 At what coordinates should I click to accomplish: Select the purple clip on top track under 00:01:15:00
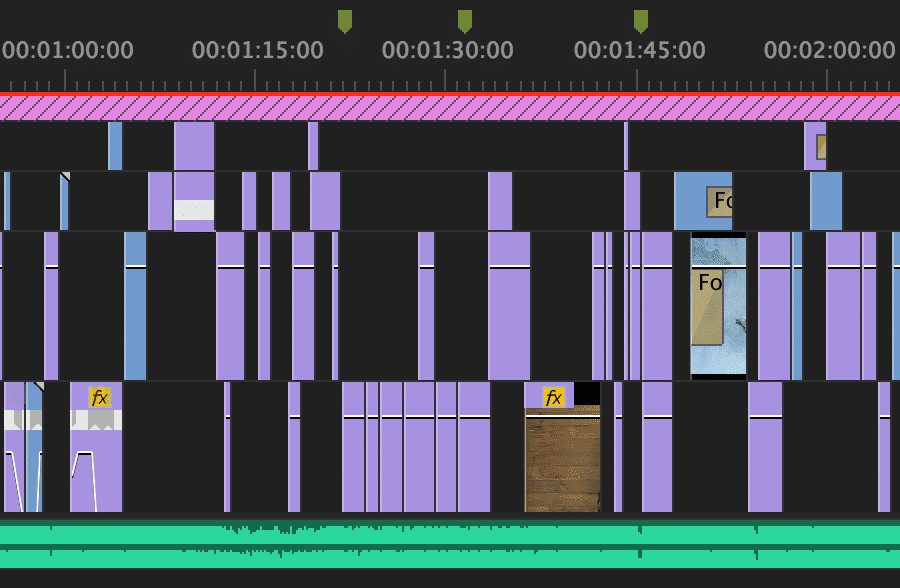pyautogui.click(x=194, y=146)
